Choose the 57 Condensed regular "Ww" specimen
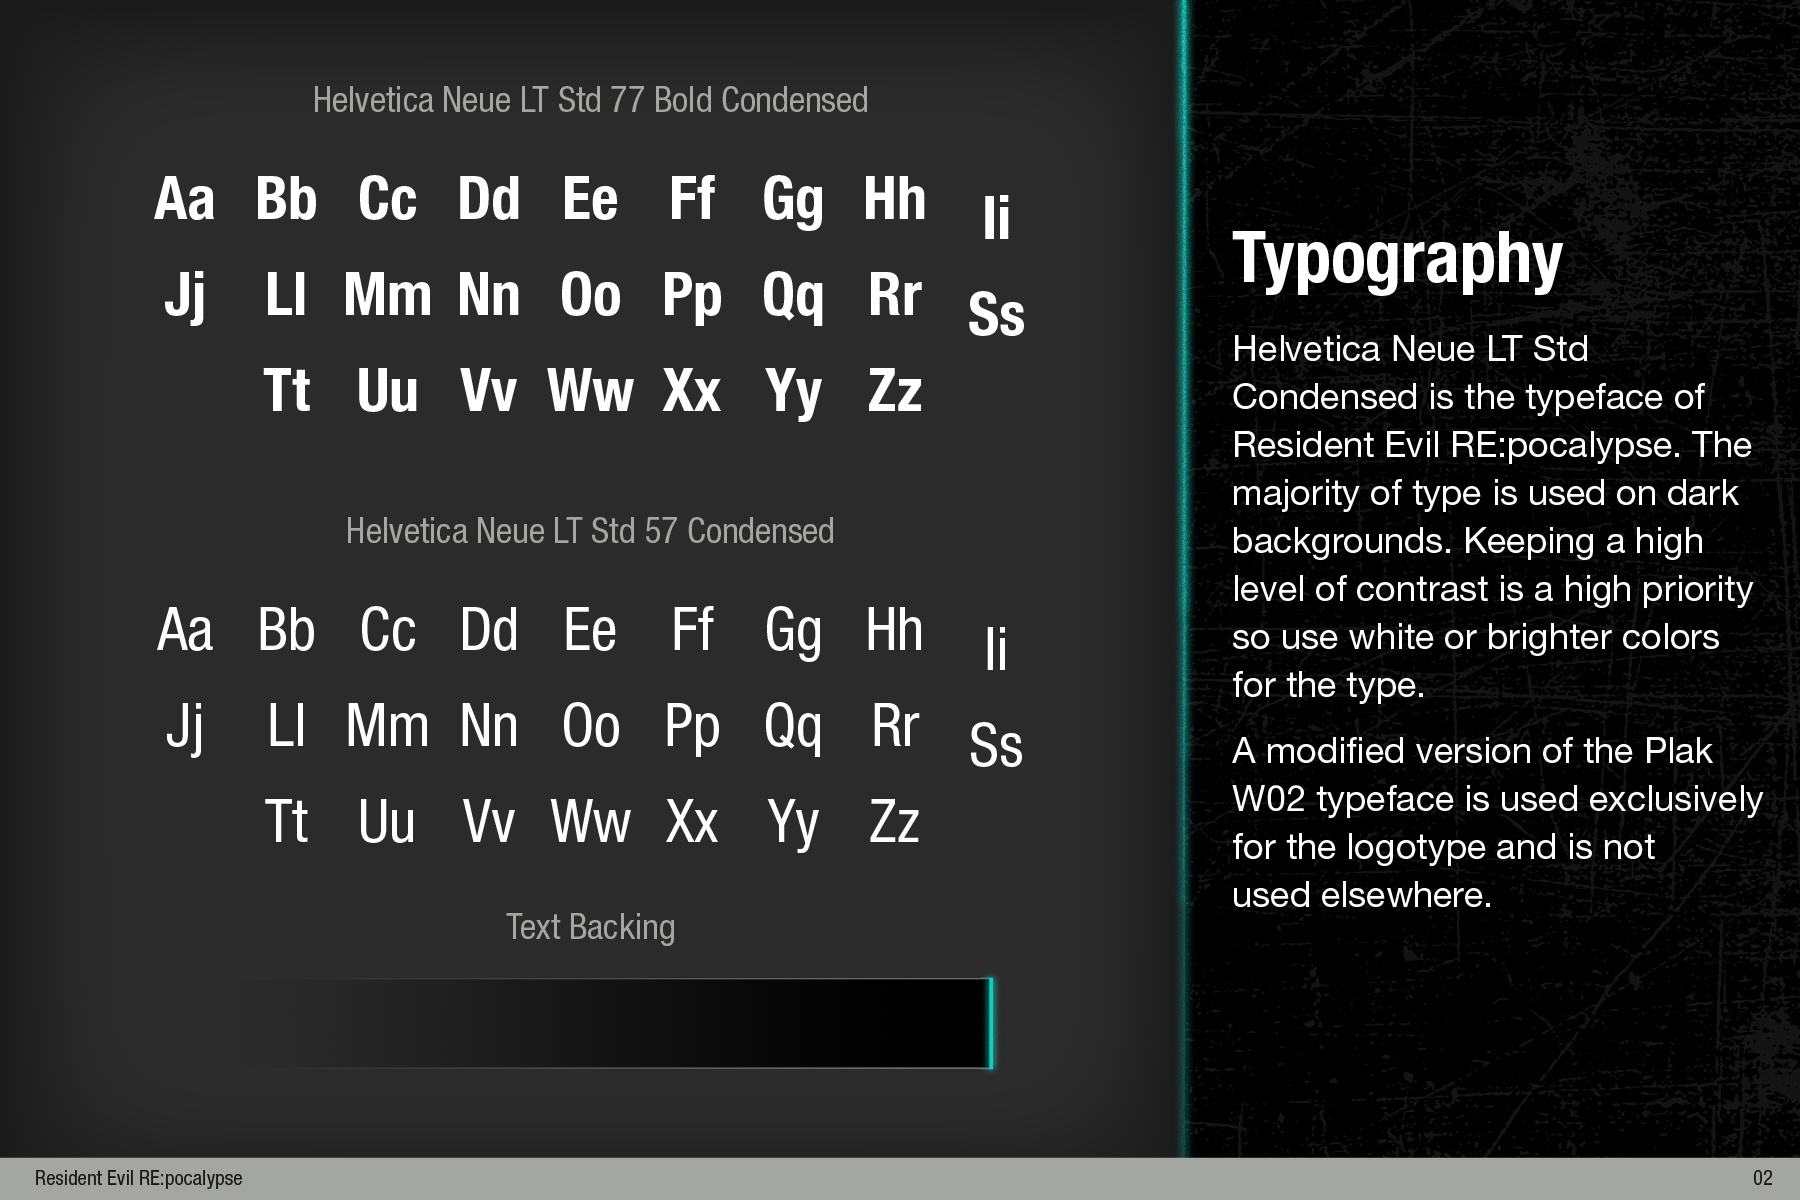 (x=590, y=822)
